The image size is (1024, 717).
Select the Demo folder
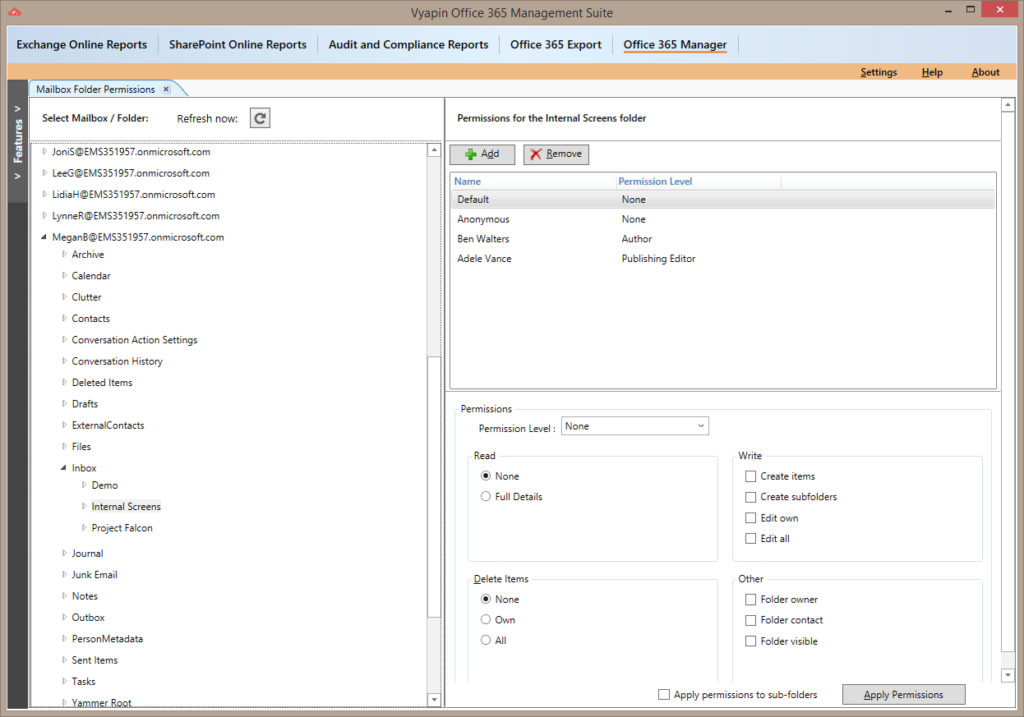104,485
